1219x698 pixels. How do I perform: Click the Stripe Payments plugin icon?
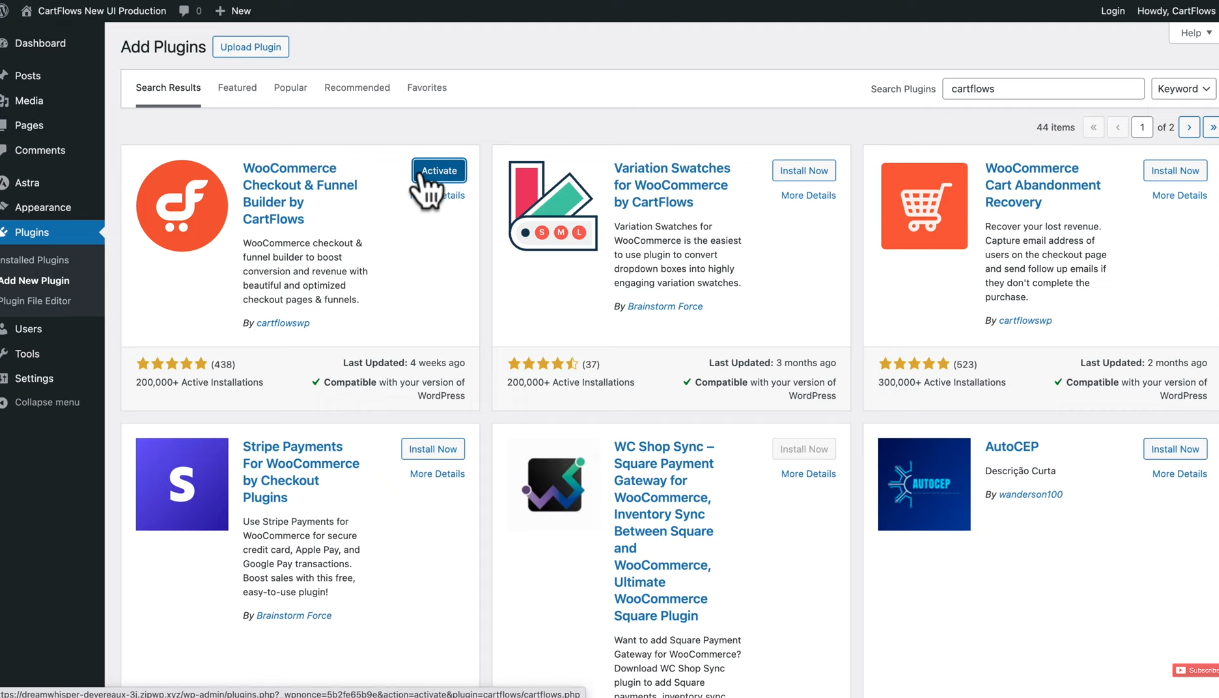pos(182,484)
